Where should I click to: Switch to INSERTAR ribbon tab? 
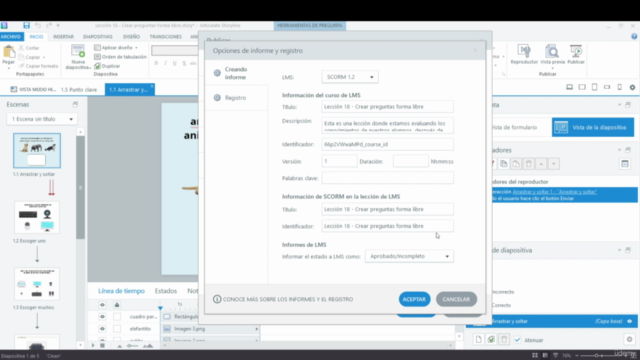pyautogui.click(x=63, y=36)
